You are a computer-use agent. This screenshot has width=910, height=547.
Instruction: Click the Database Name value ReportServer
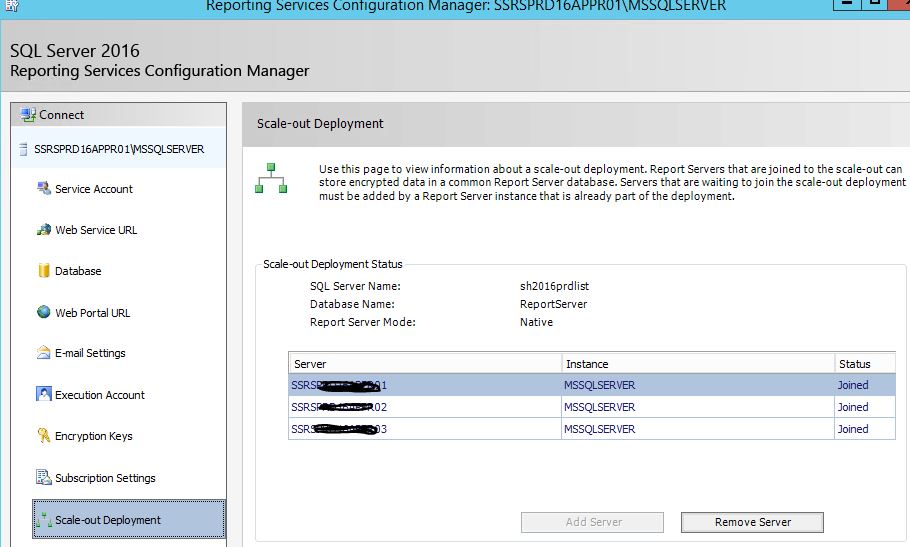[x=553, y=304]
